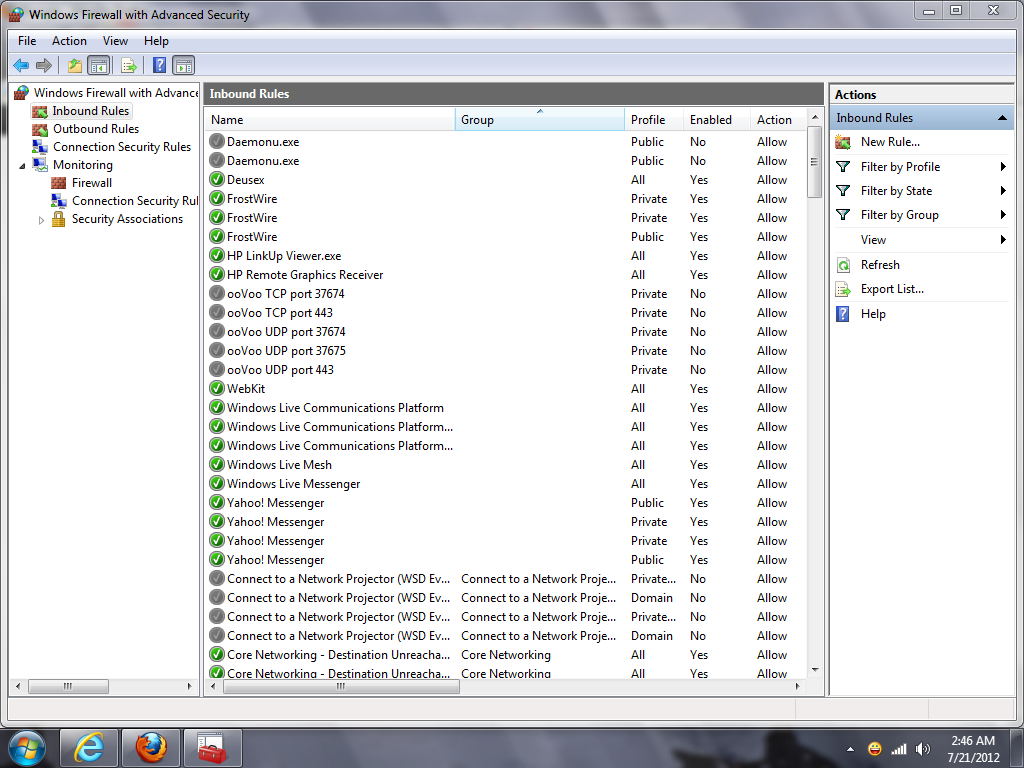Expand the Security Associations tree node
This screenshot has width=1024, height=768.
(41, 220)
